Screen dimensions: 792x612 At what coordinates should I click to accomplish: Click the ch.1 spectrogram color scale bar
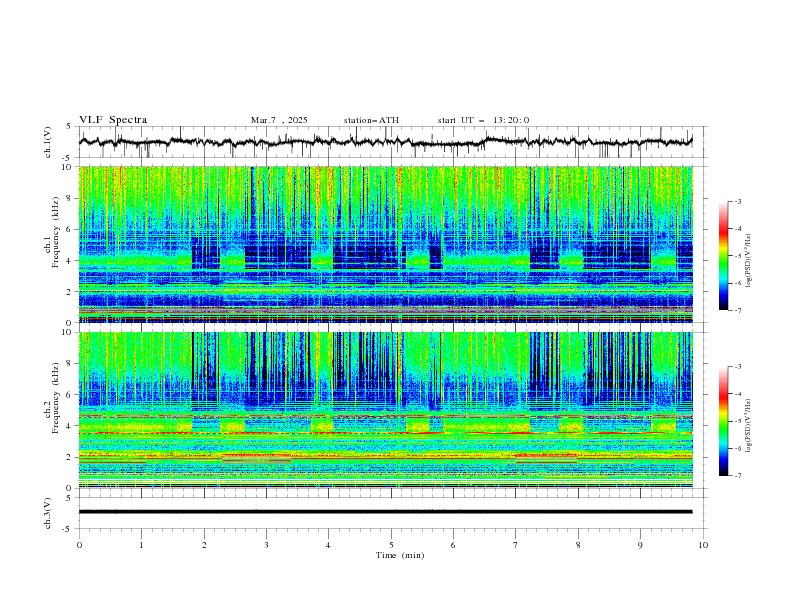click(x=723, y=256)
